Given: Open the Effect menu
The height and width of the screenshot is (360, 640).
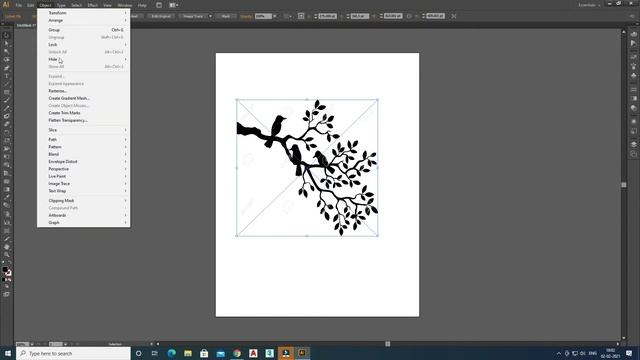Looking at the screenshot, I should click(93, 5).
